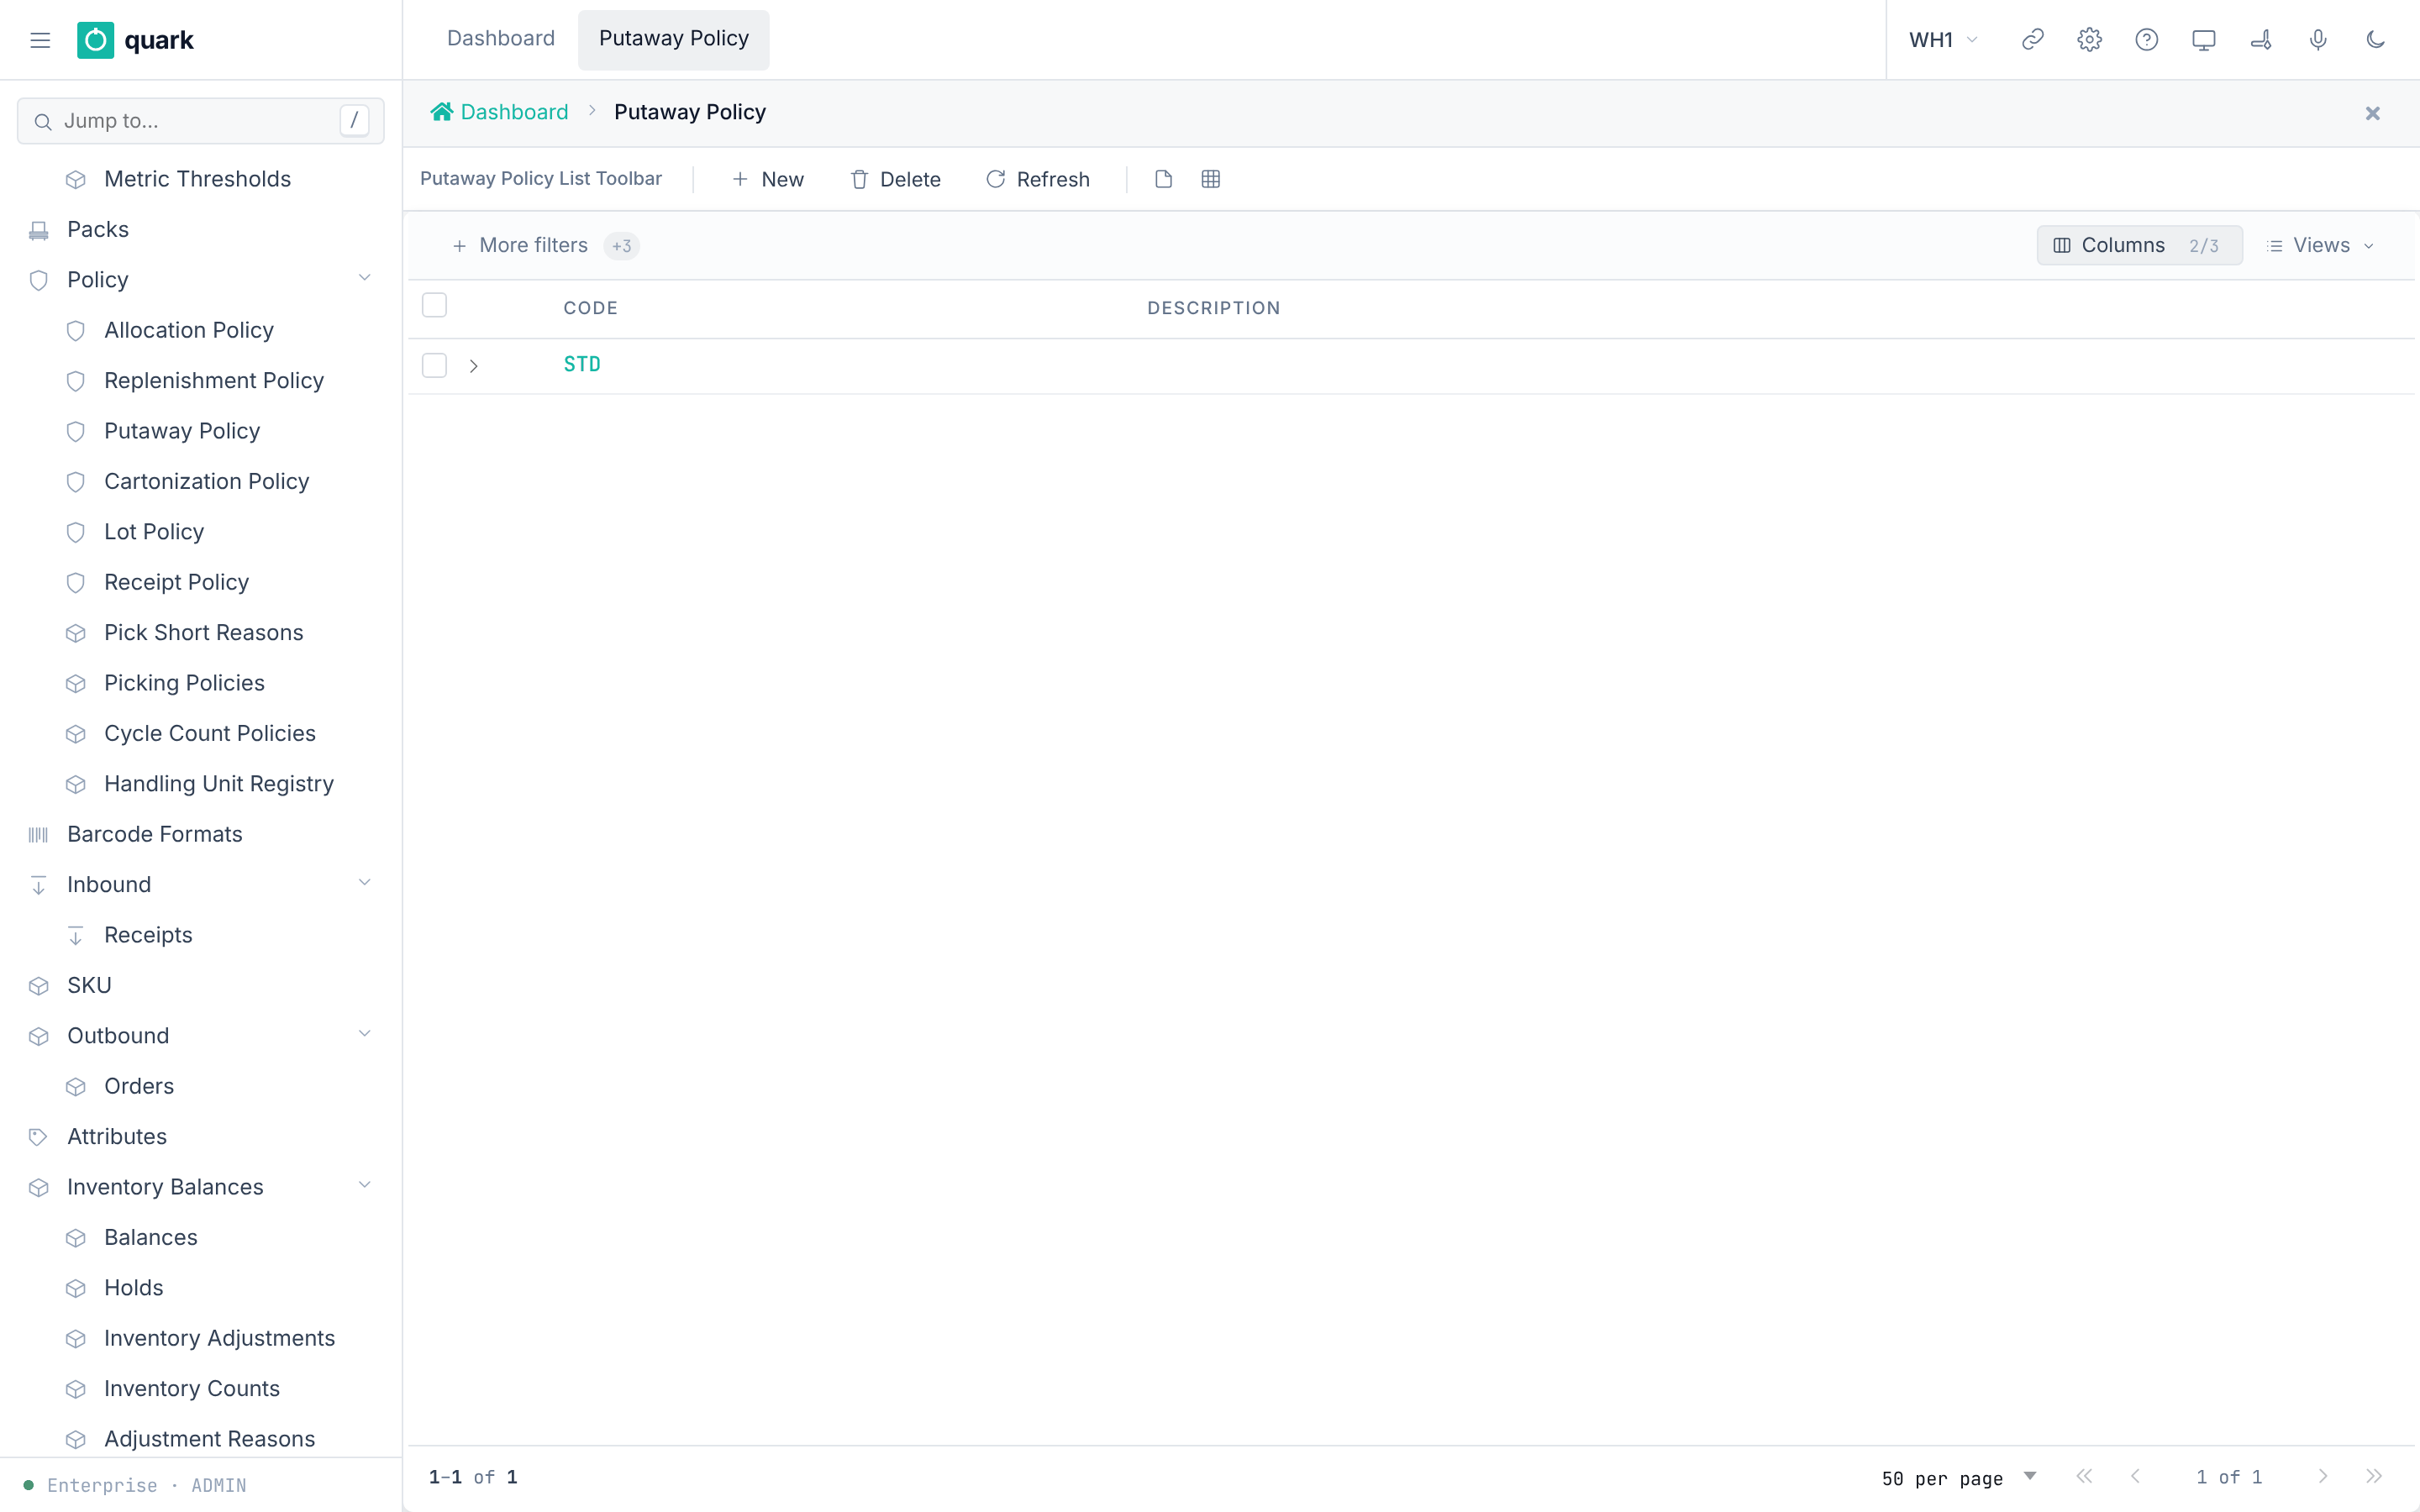Click the Dashboard breadcrumb link
2420x1512 pixels.
(x=514, y=112)
